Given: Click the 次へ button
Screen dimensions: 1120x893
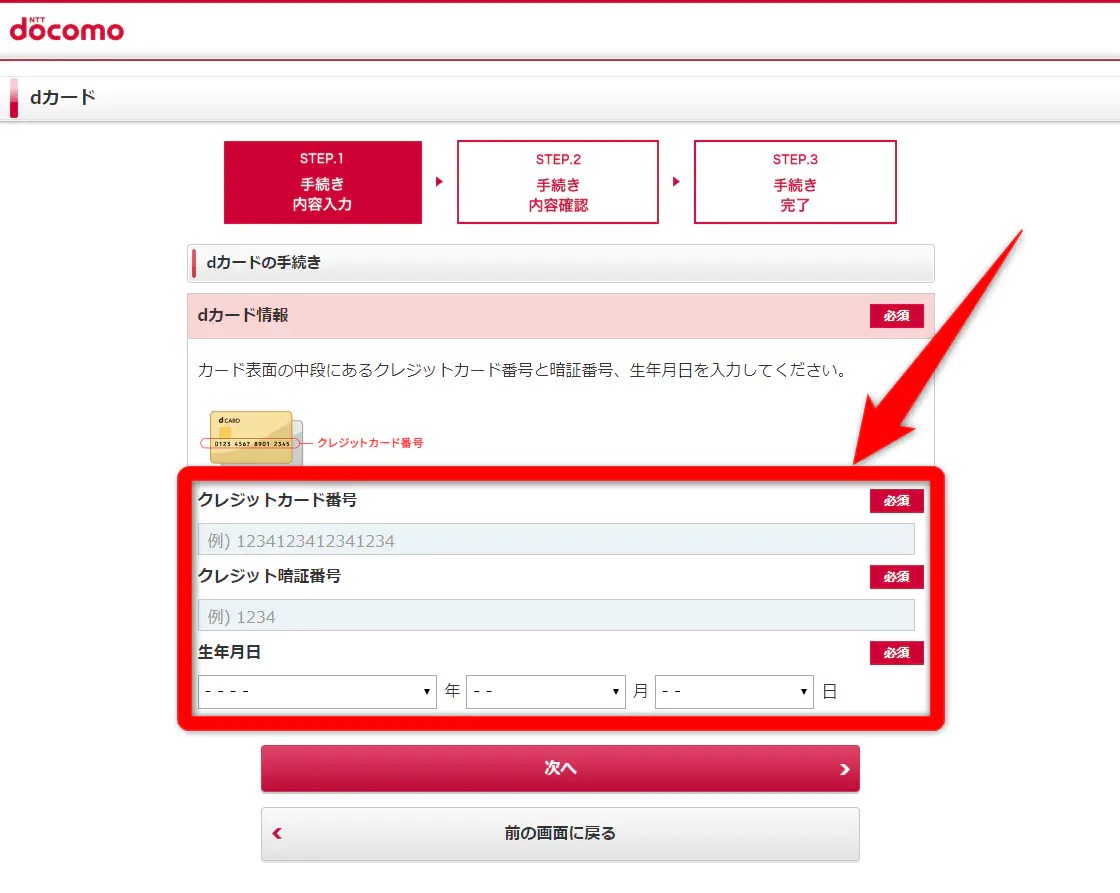Looking at the screenshot, I should (x=560, y=769).
